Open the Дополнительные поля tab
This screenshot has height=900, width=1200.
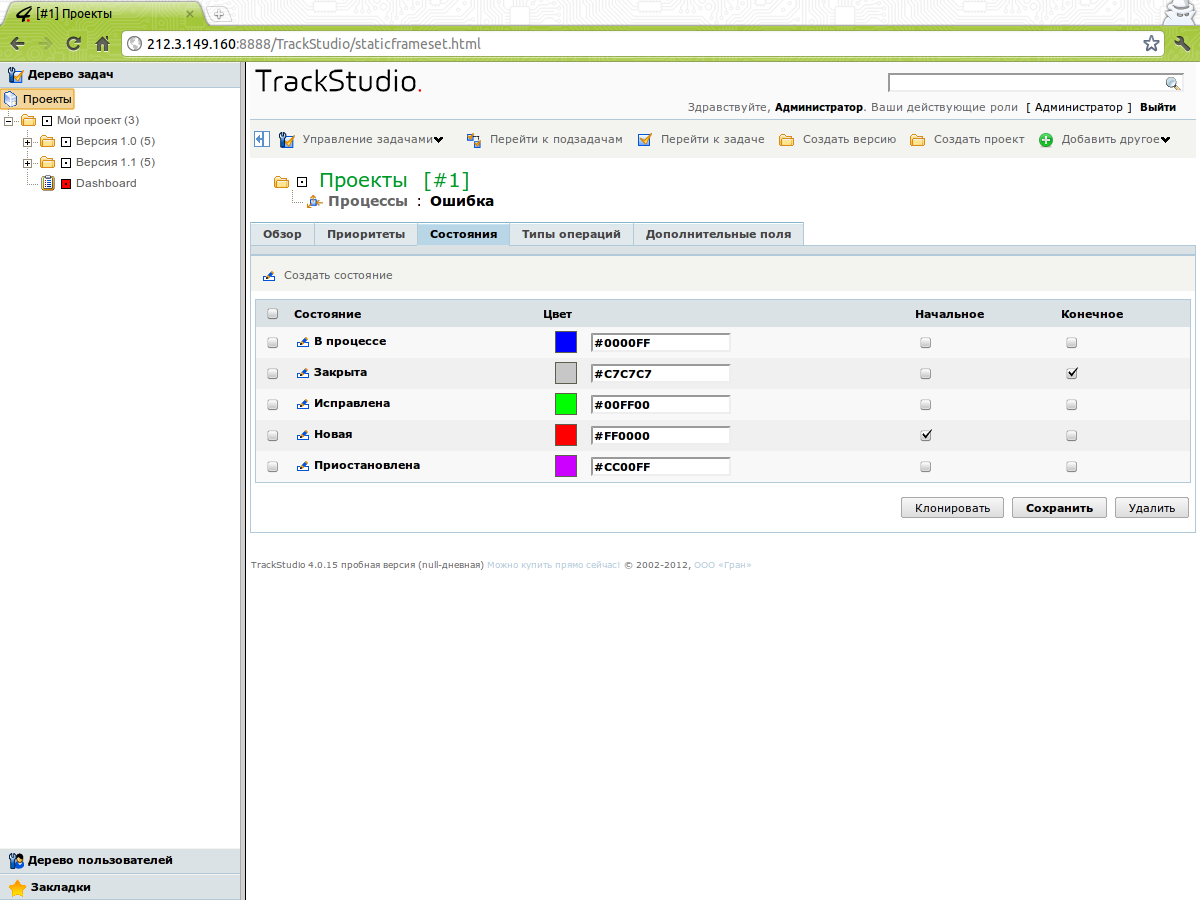[x=718, y=234]
